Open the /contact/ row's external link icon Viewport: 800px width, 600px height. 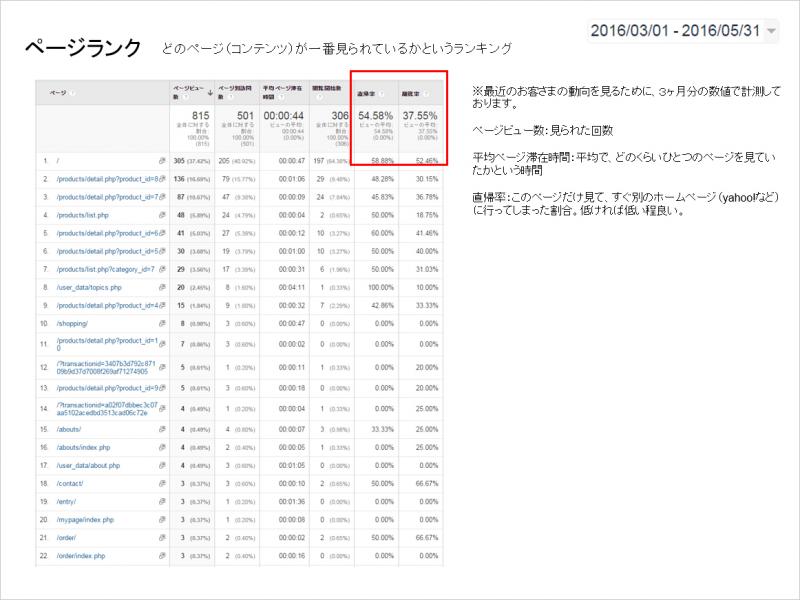pyautogui.click(x=162, y=483)
